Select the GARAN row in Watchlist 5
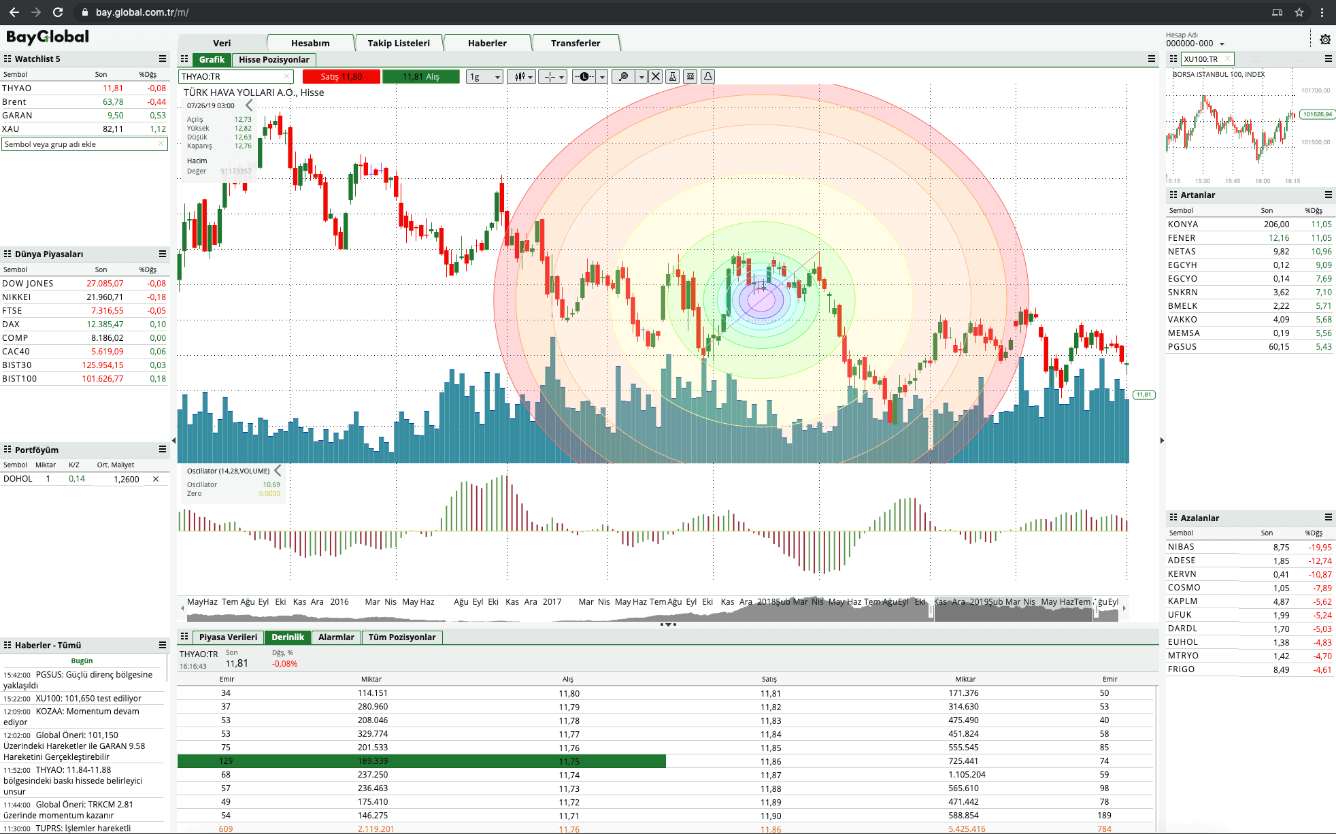 click(84, 115)
